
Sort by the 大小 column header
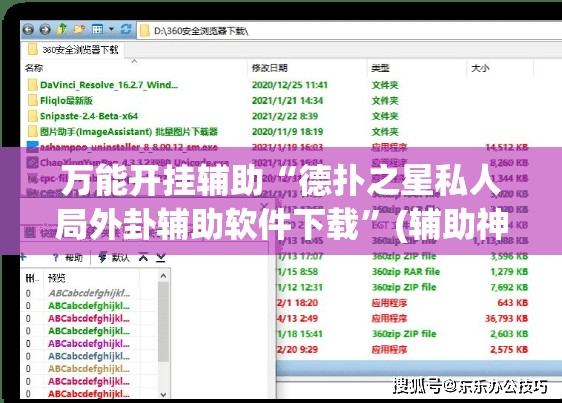click(480, 68)
